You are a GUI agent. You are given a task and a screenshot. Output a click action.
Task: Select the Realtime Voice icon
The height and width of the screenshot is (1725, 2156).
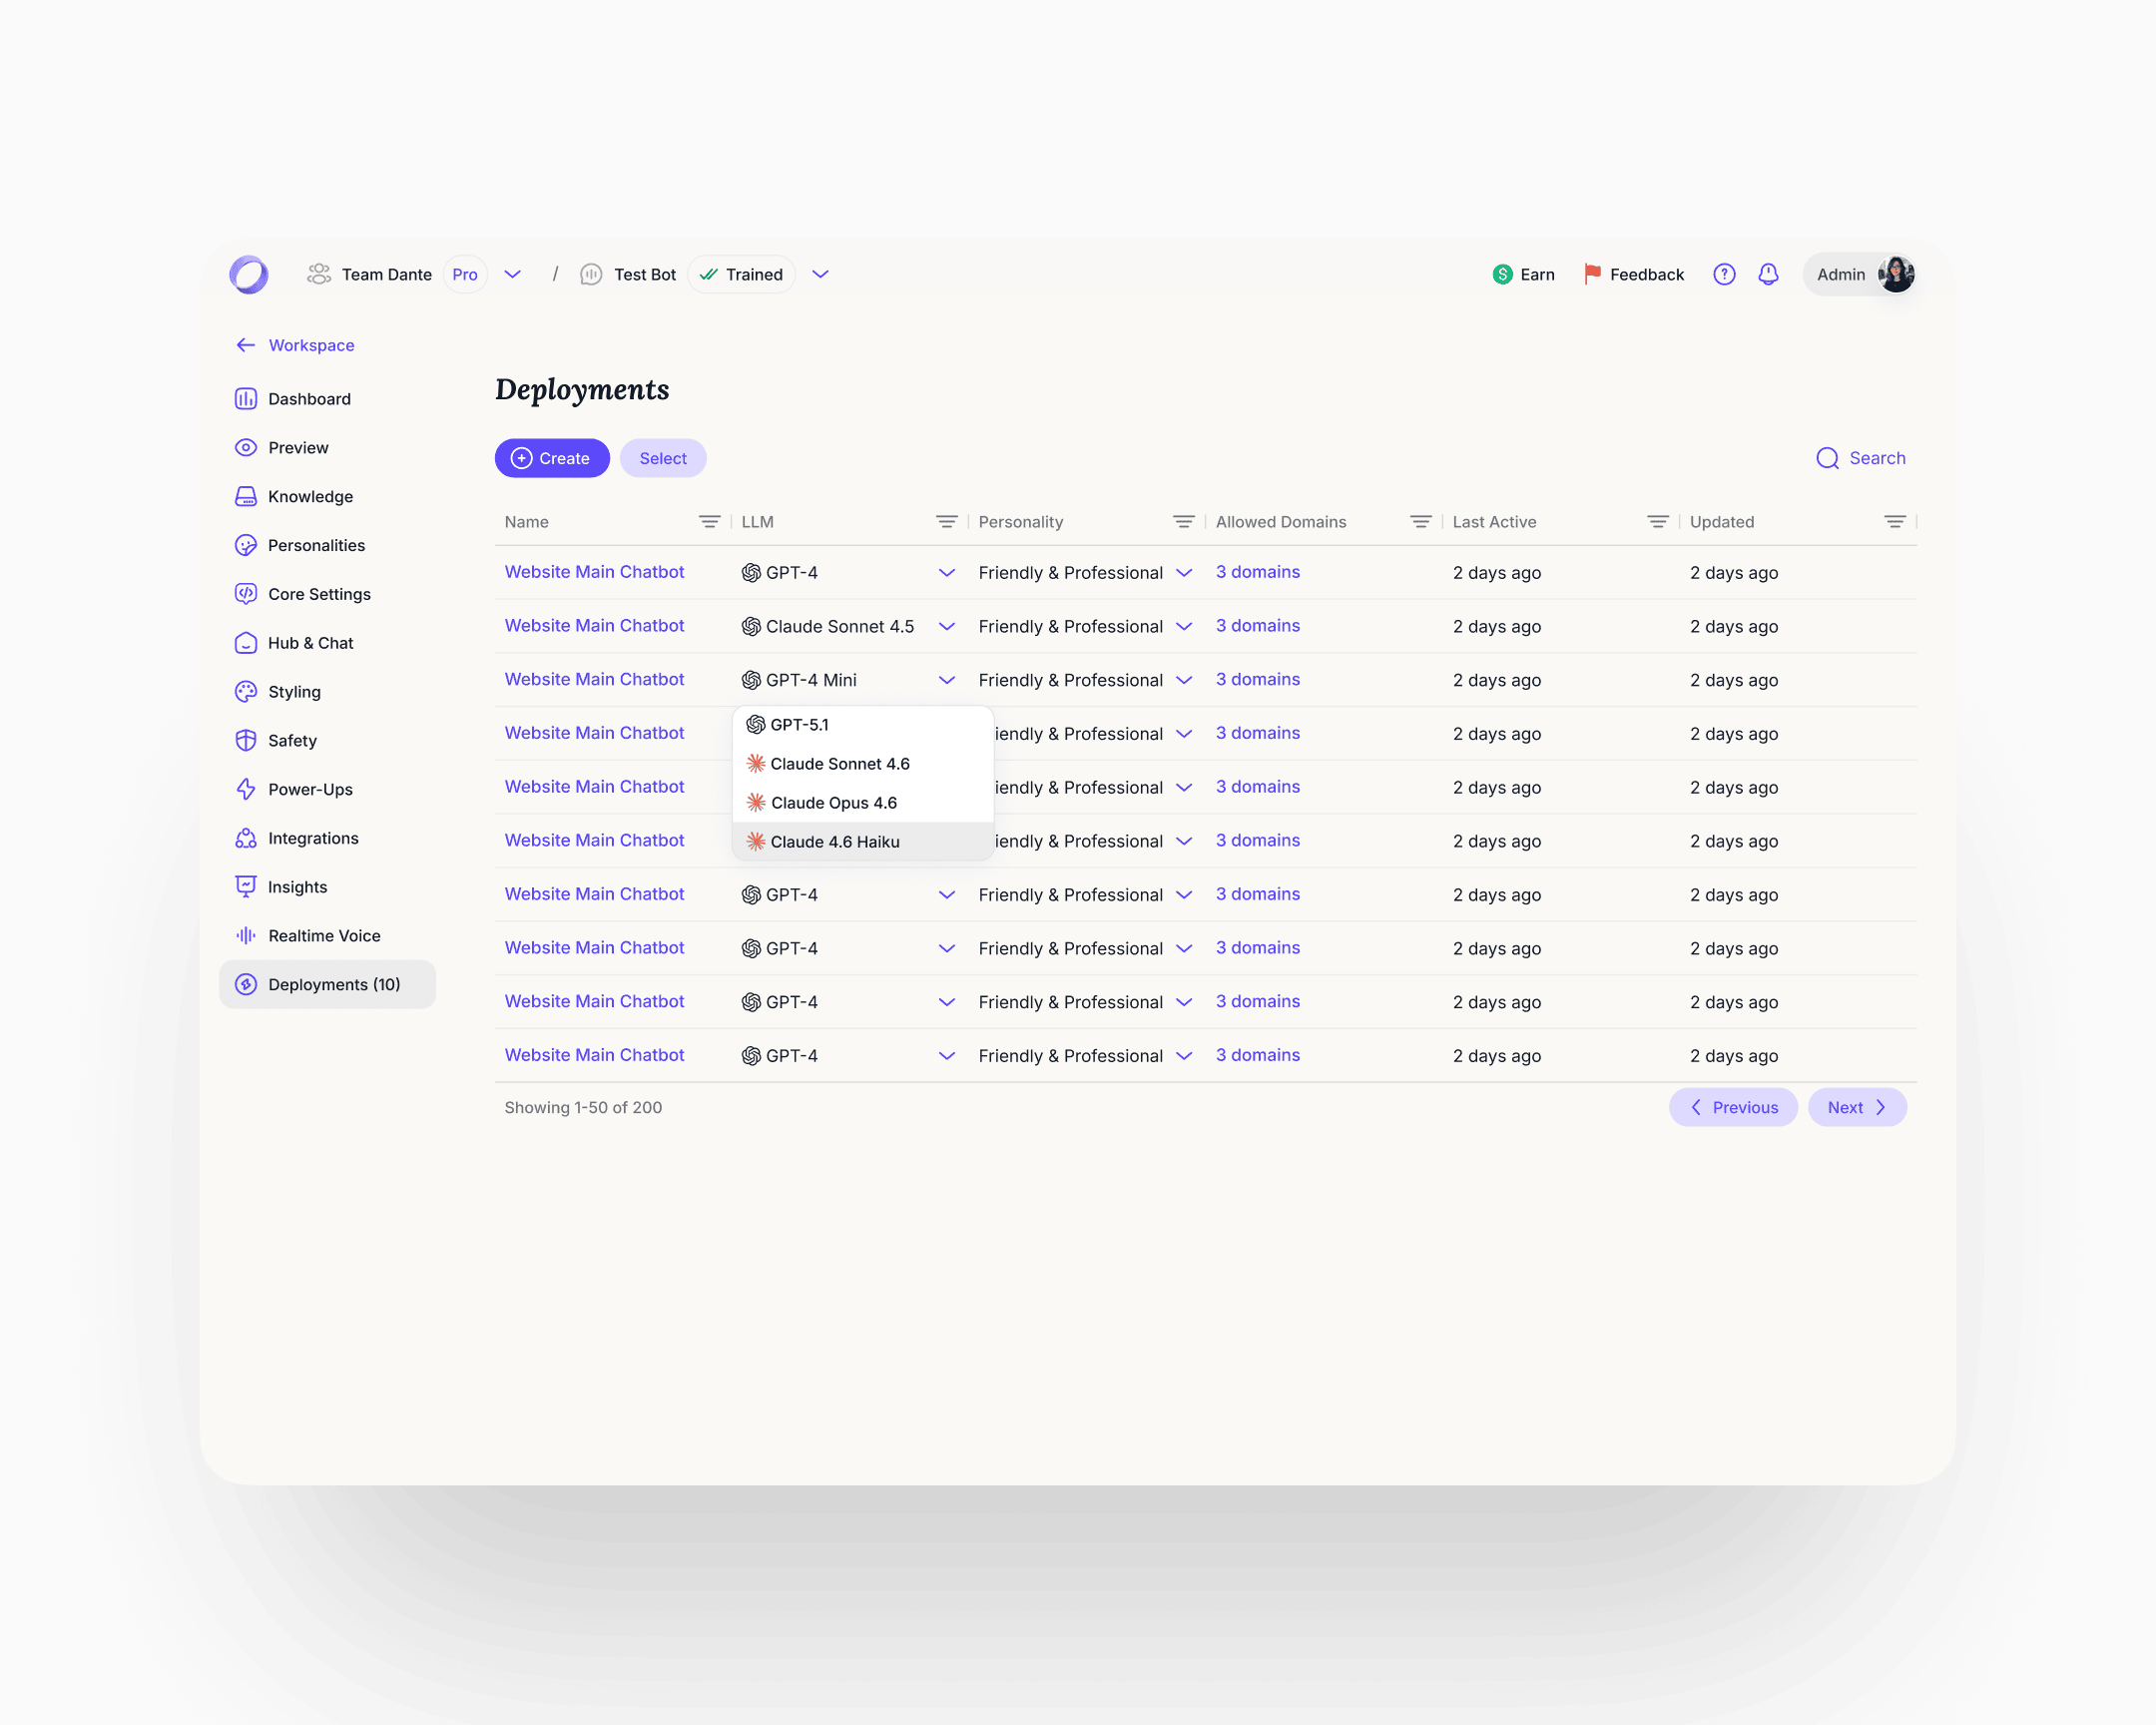[245, 935]
